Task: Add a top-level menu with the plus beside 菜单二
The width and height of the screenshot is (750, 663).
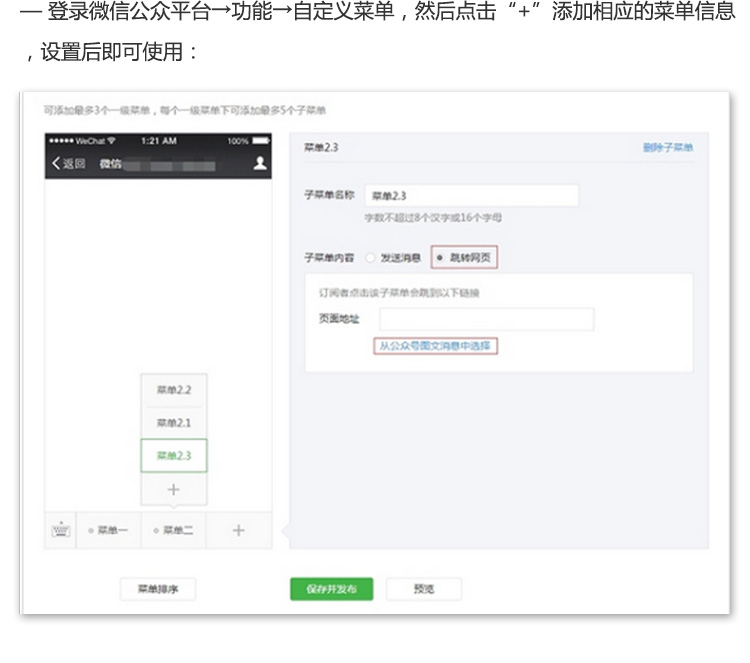Action: click(238, 530)
